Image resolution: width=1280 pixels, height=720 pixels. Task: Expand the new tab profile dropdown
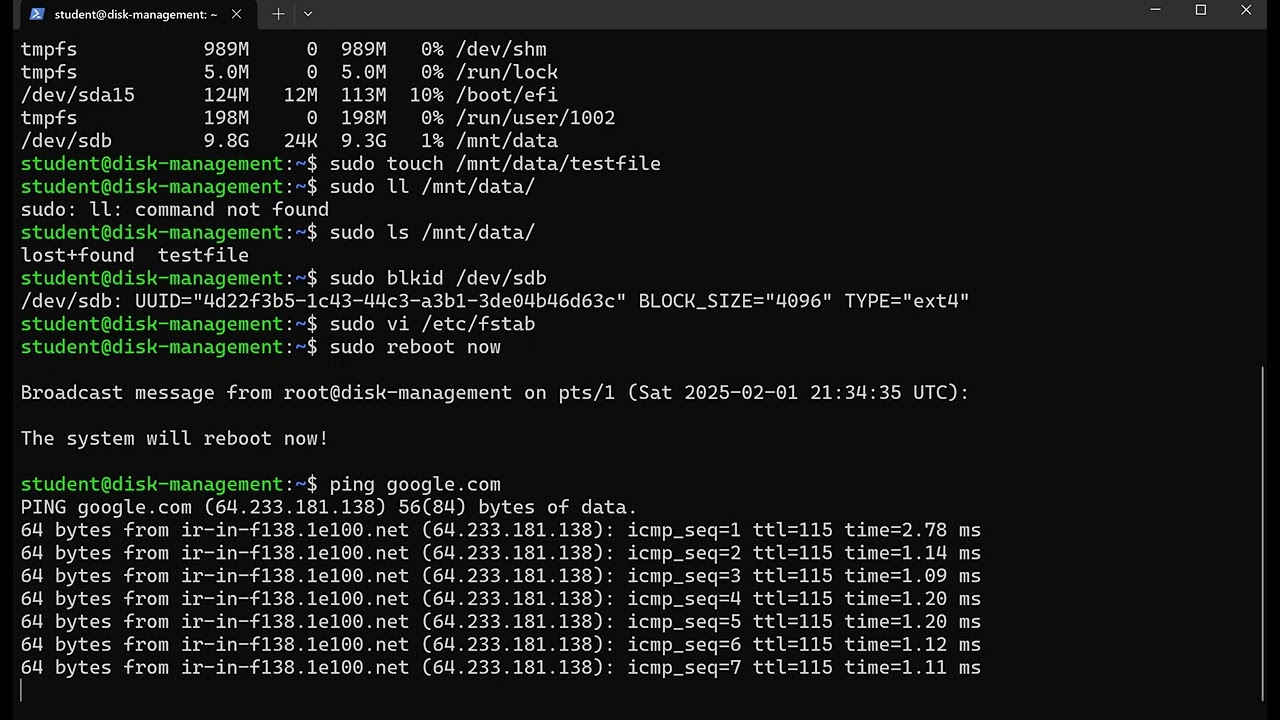(308, 14)
